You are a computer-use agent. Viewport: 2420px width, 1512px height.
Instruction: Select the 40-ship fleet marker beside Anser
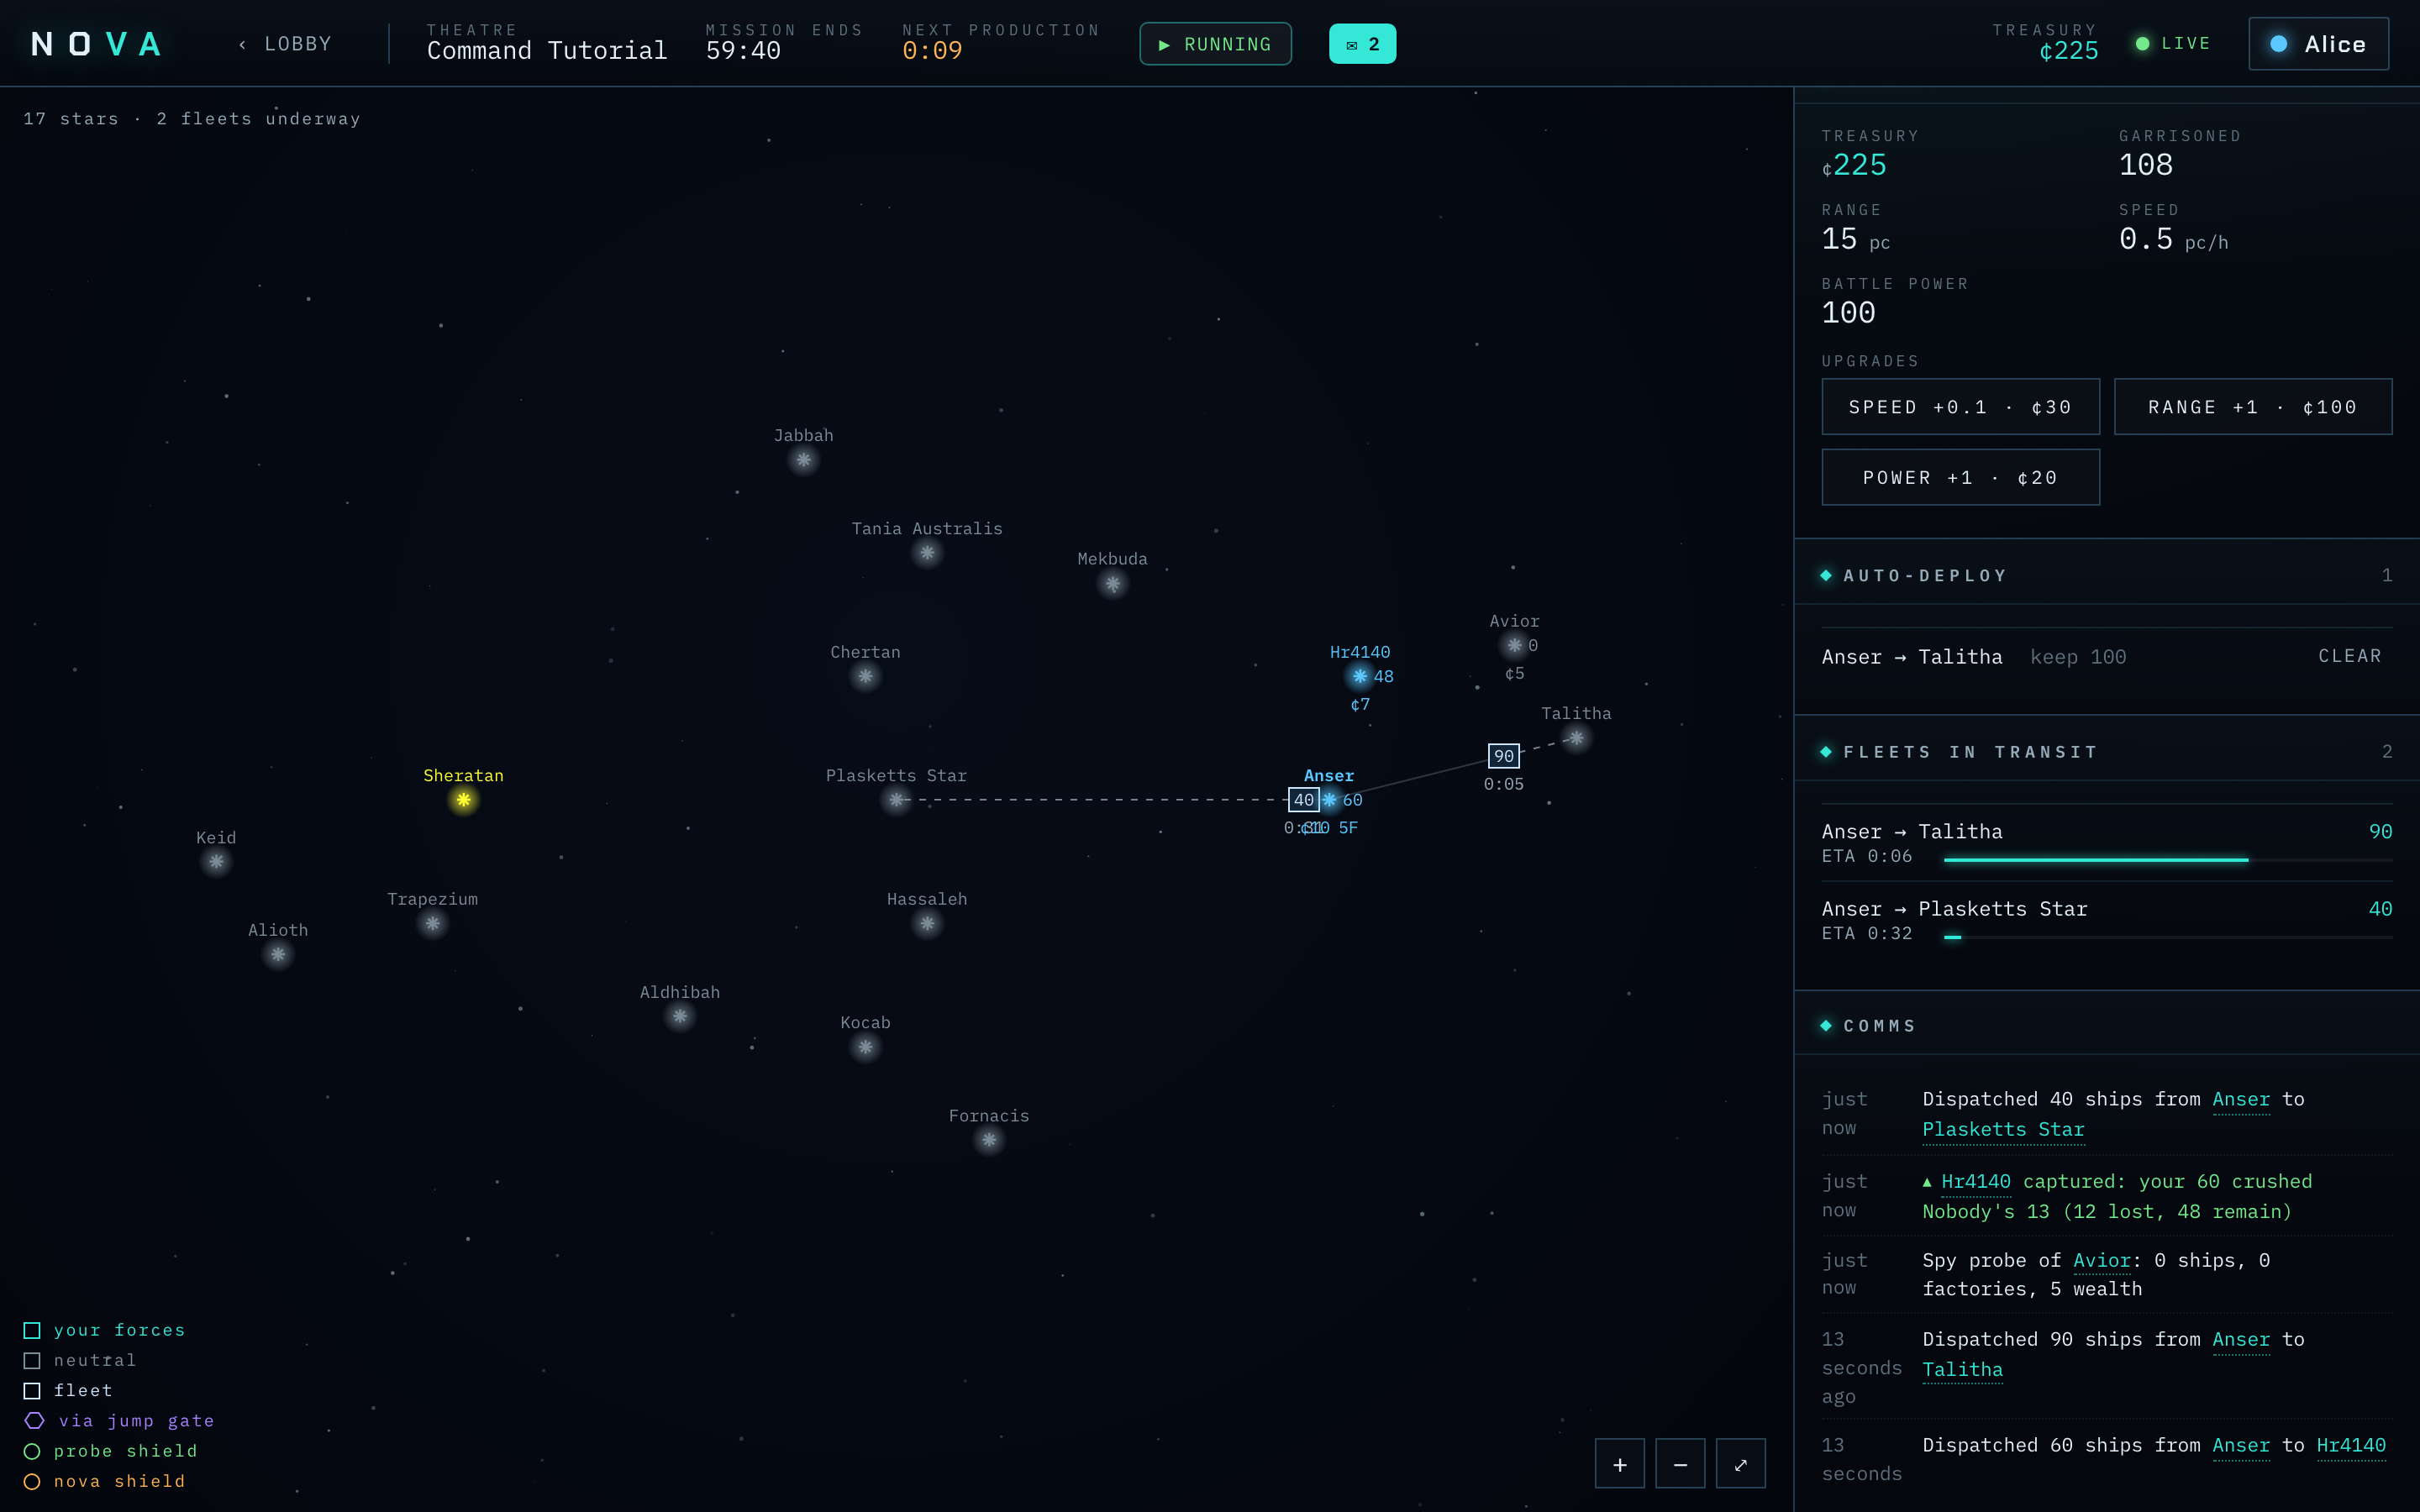pos(1303,800)
